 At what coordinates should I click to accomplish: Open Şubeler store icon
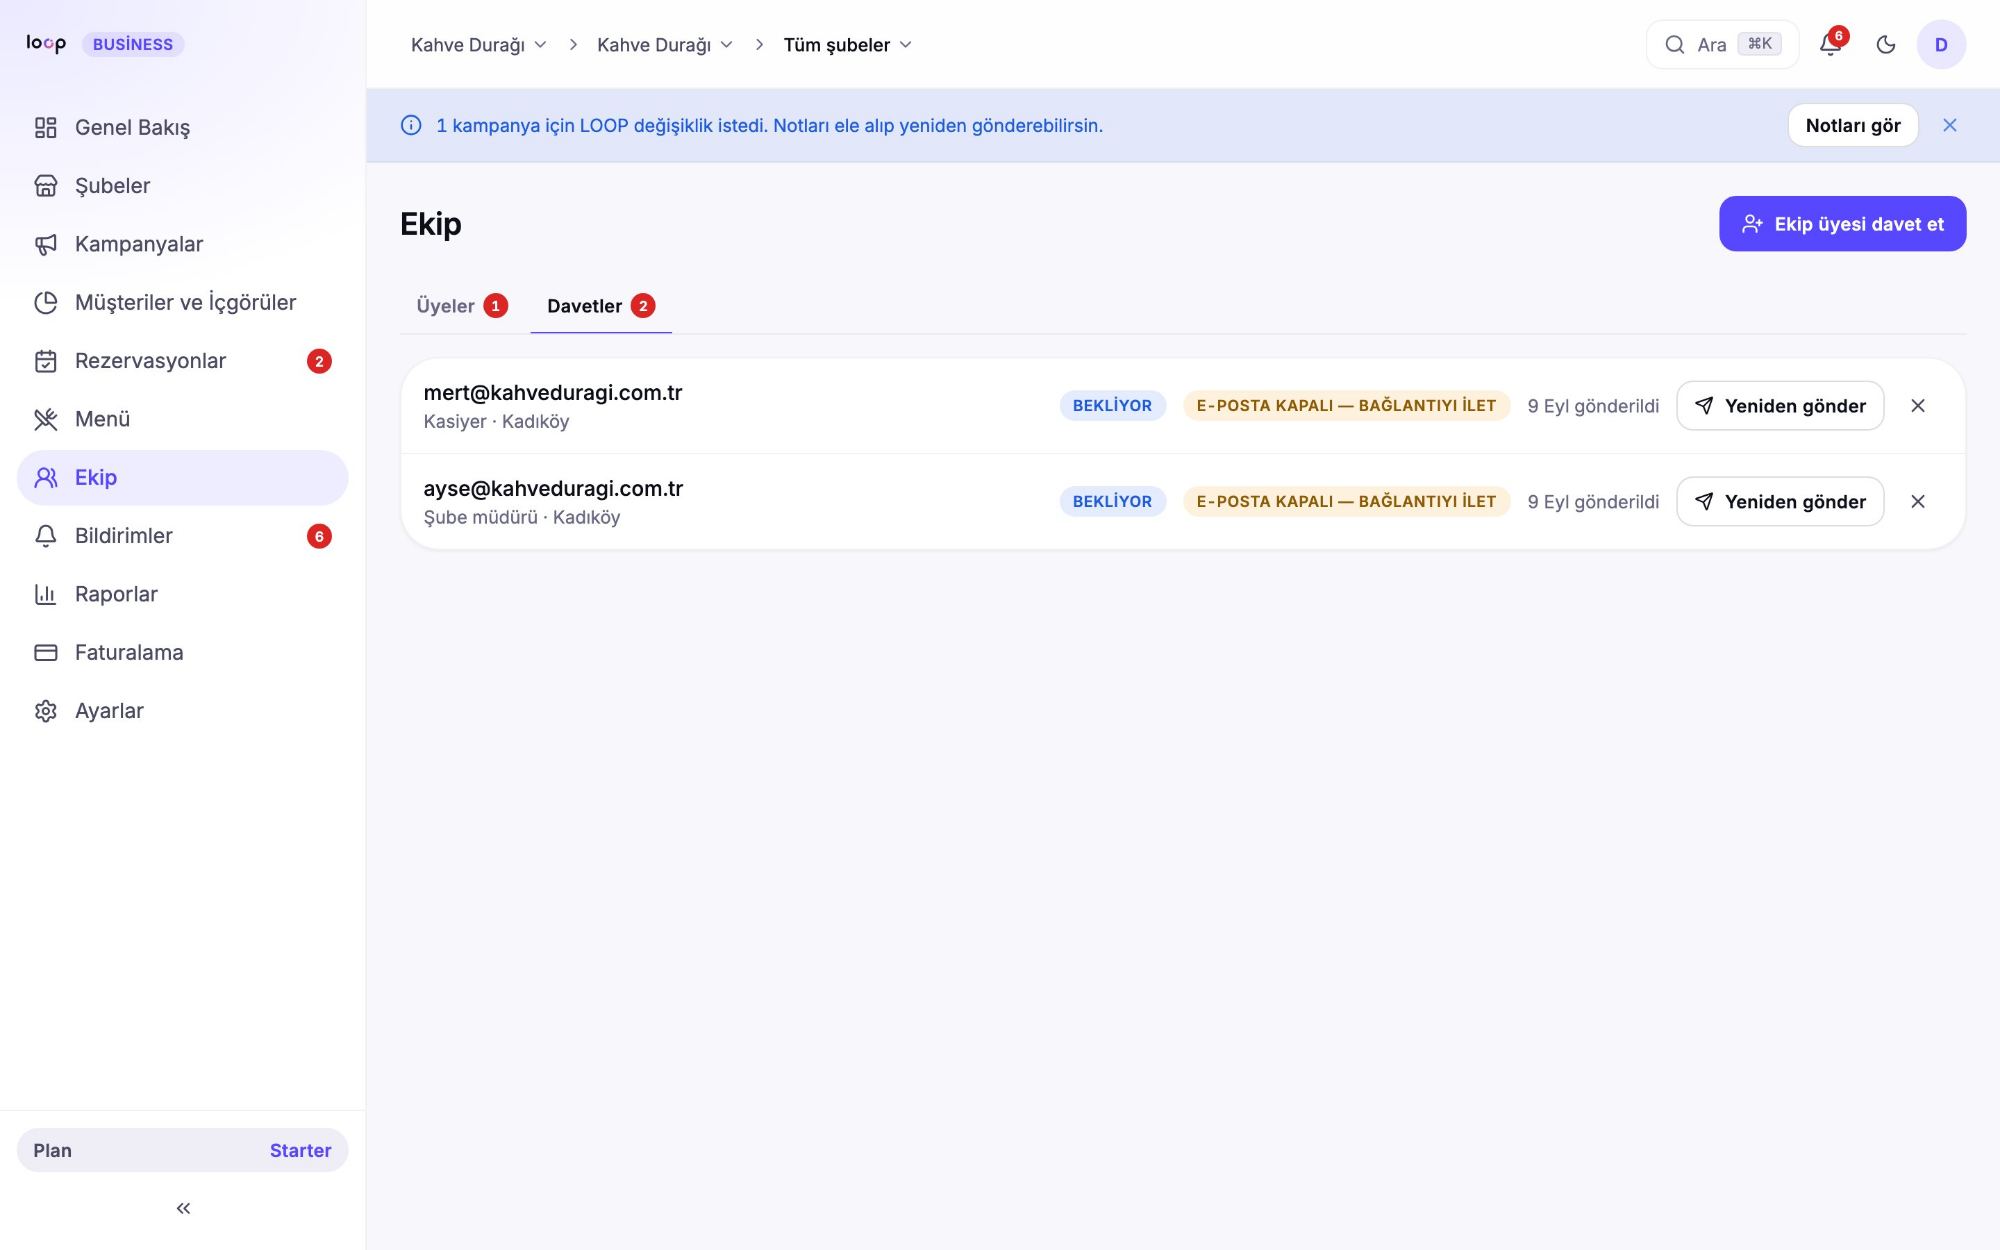(x=46, y=186)
